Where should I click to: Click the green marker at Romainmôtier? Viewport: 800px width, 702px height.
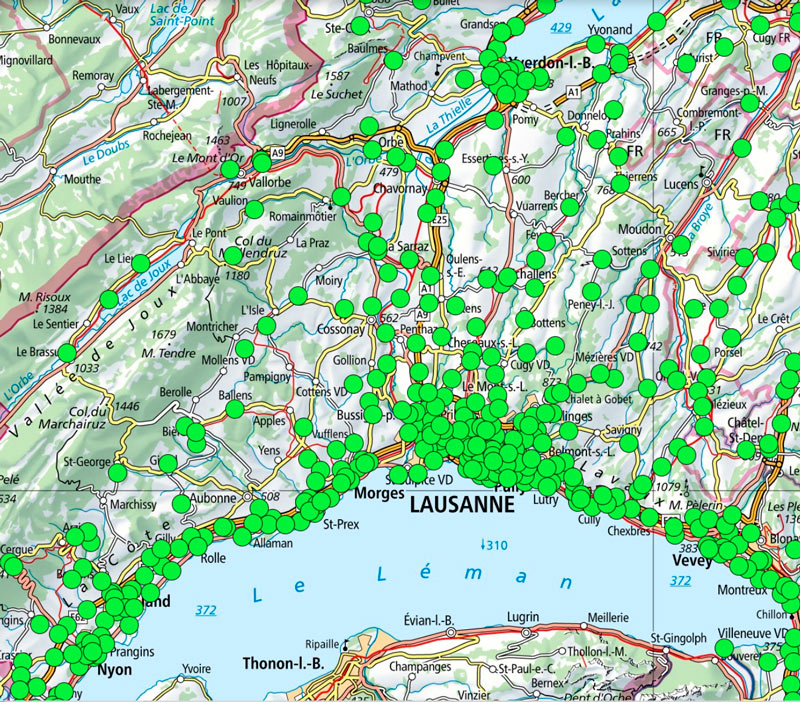[x=341, y=196]
